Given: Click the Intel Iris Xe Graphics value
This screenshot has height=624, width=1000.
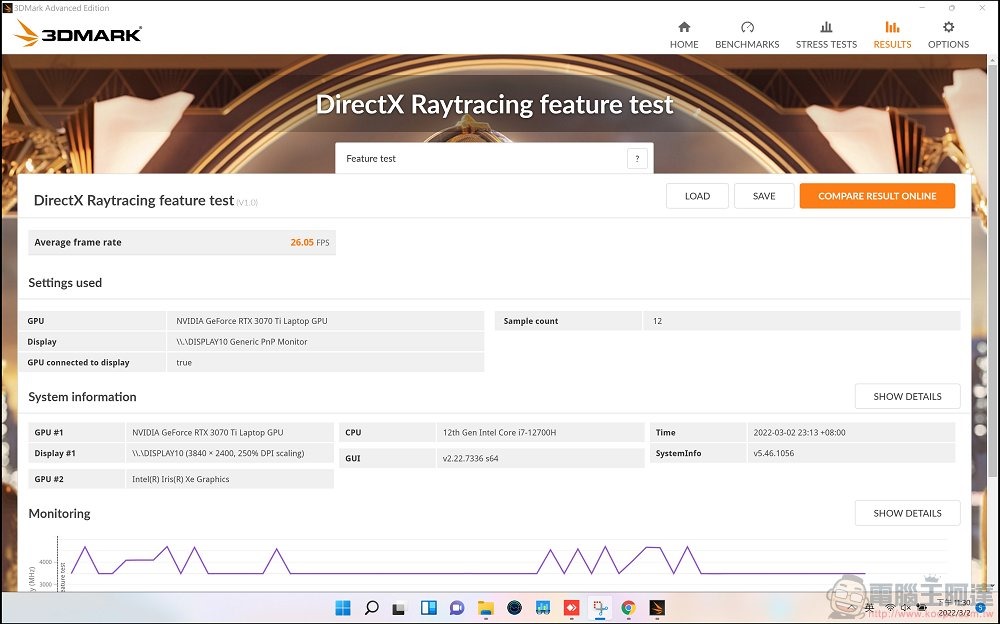Looking at the screenshot, I should (x=180, y=479).
